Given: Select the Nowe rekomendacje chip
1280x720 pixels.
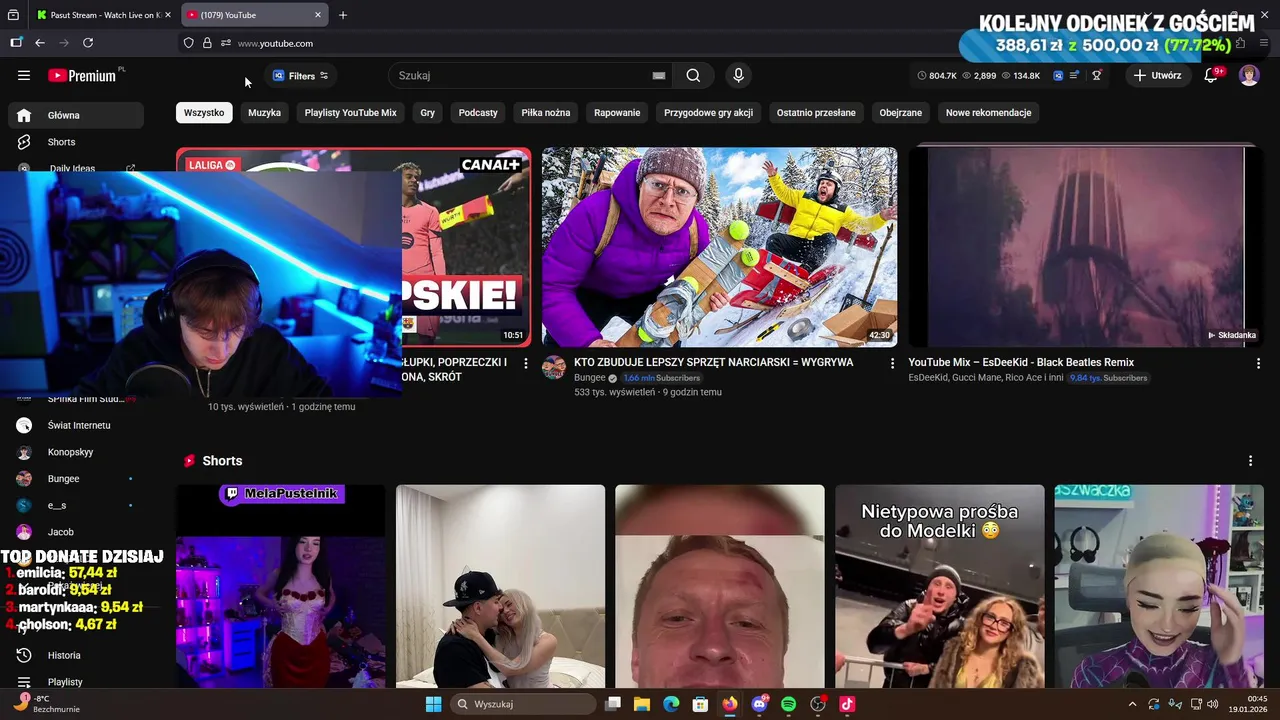Looking at the screenshot, I should 988,113.
